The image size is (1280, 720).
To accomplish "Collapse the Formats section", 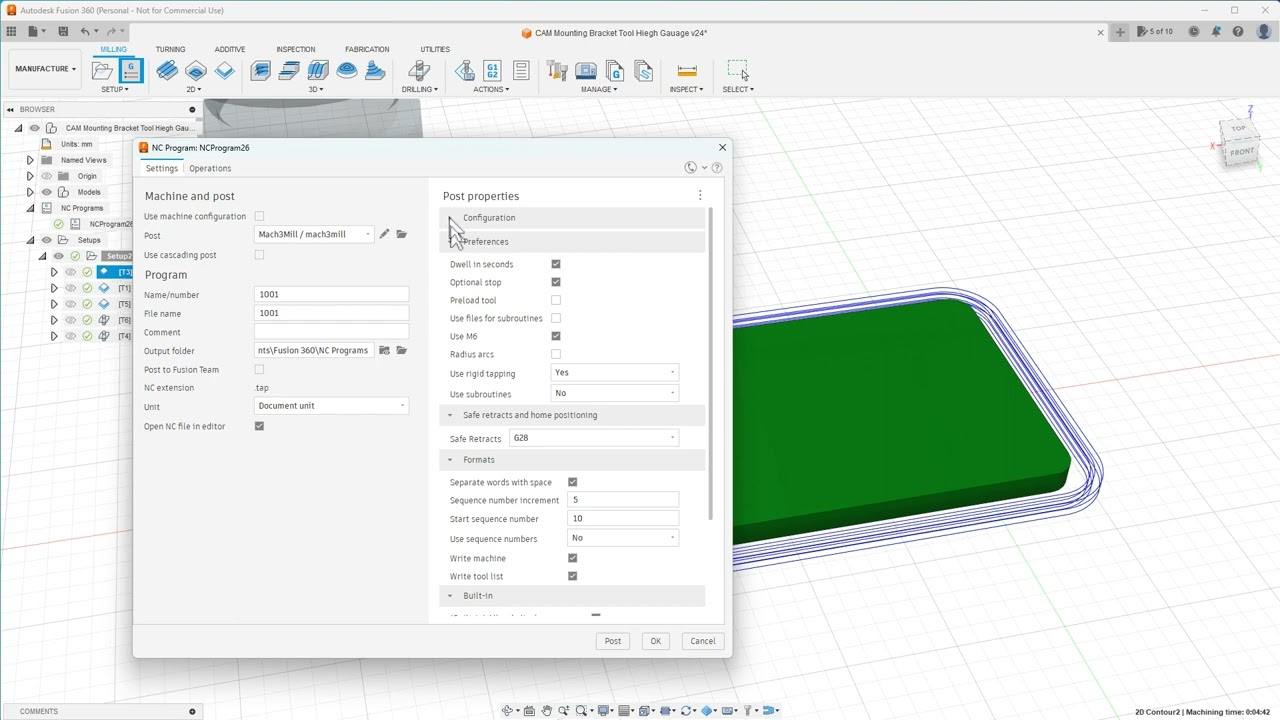I will pyautogui.click(x=450, y=460).
